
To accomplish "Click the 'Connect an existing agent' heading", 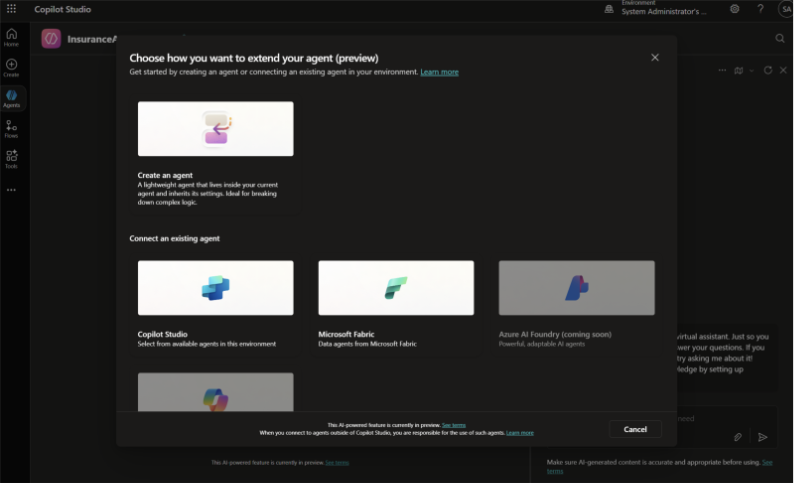I will tap(174, 238).
